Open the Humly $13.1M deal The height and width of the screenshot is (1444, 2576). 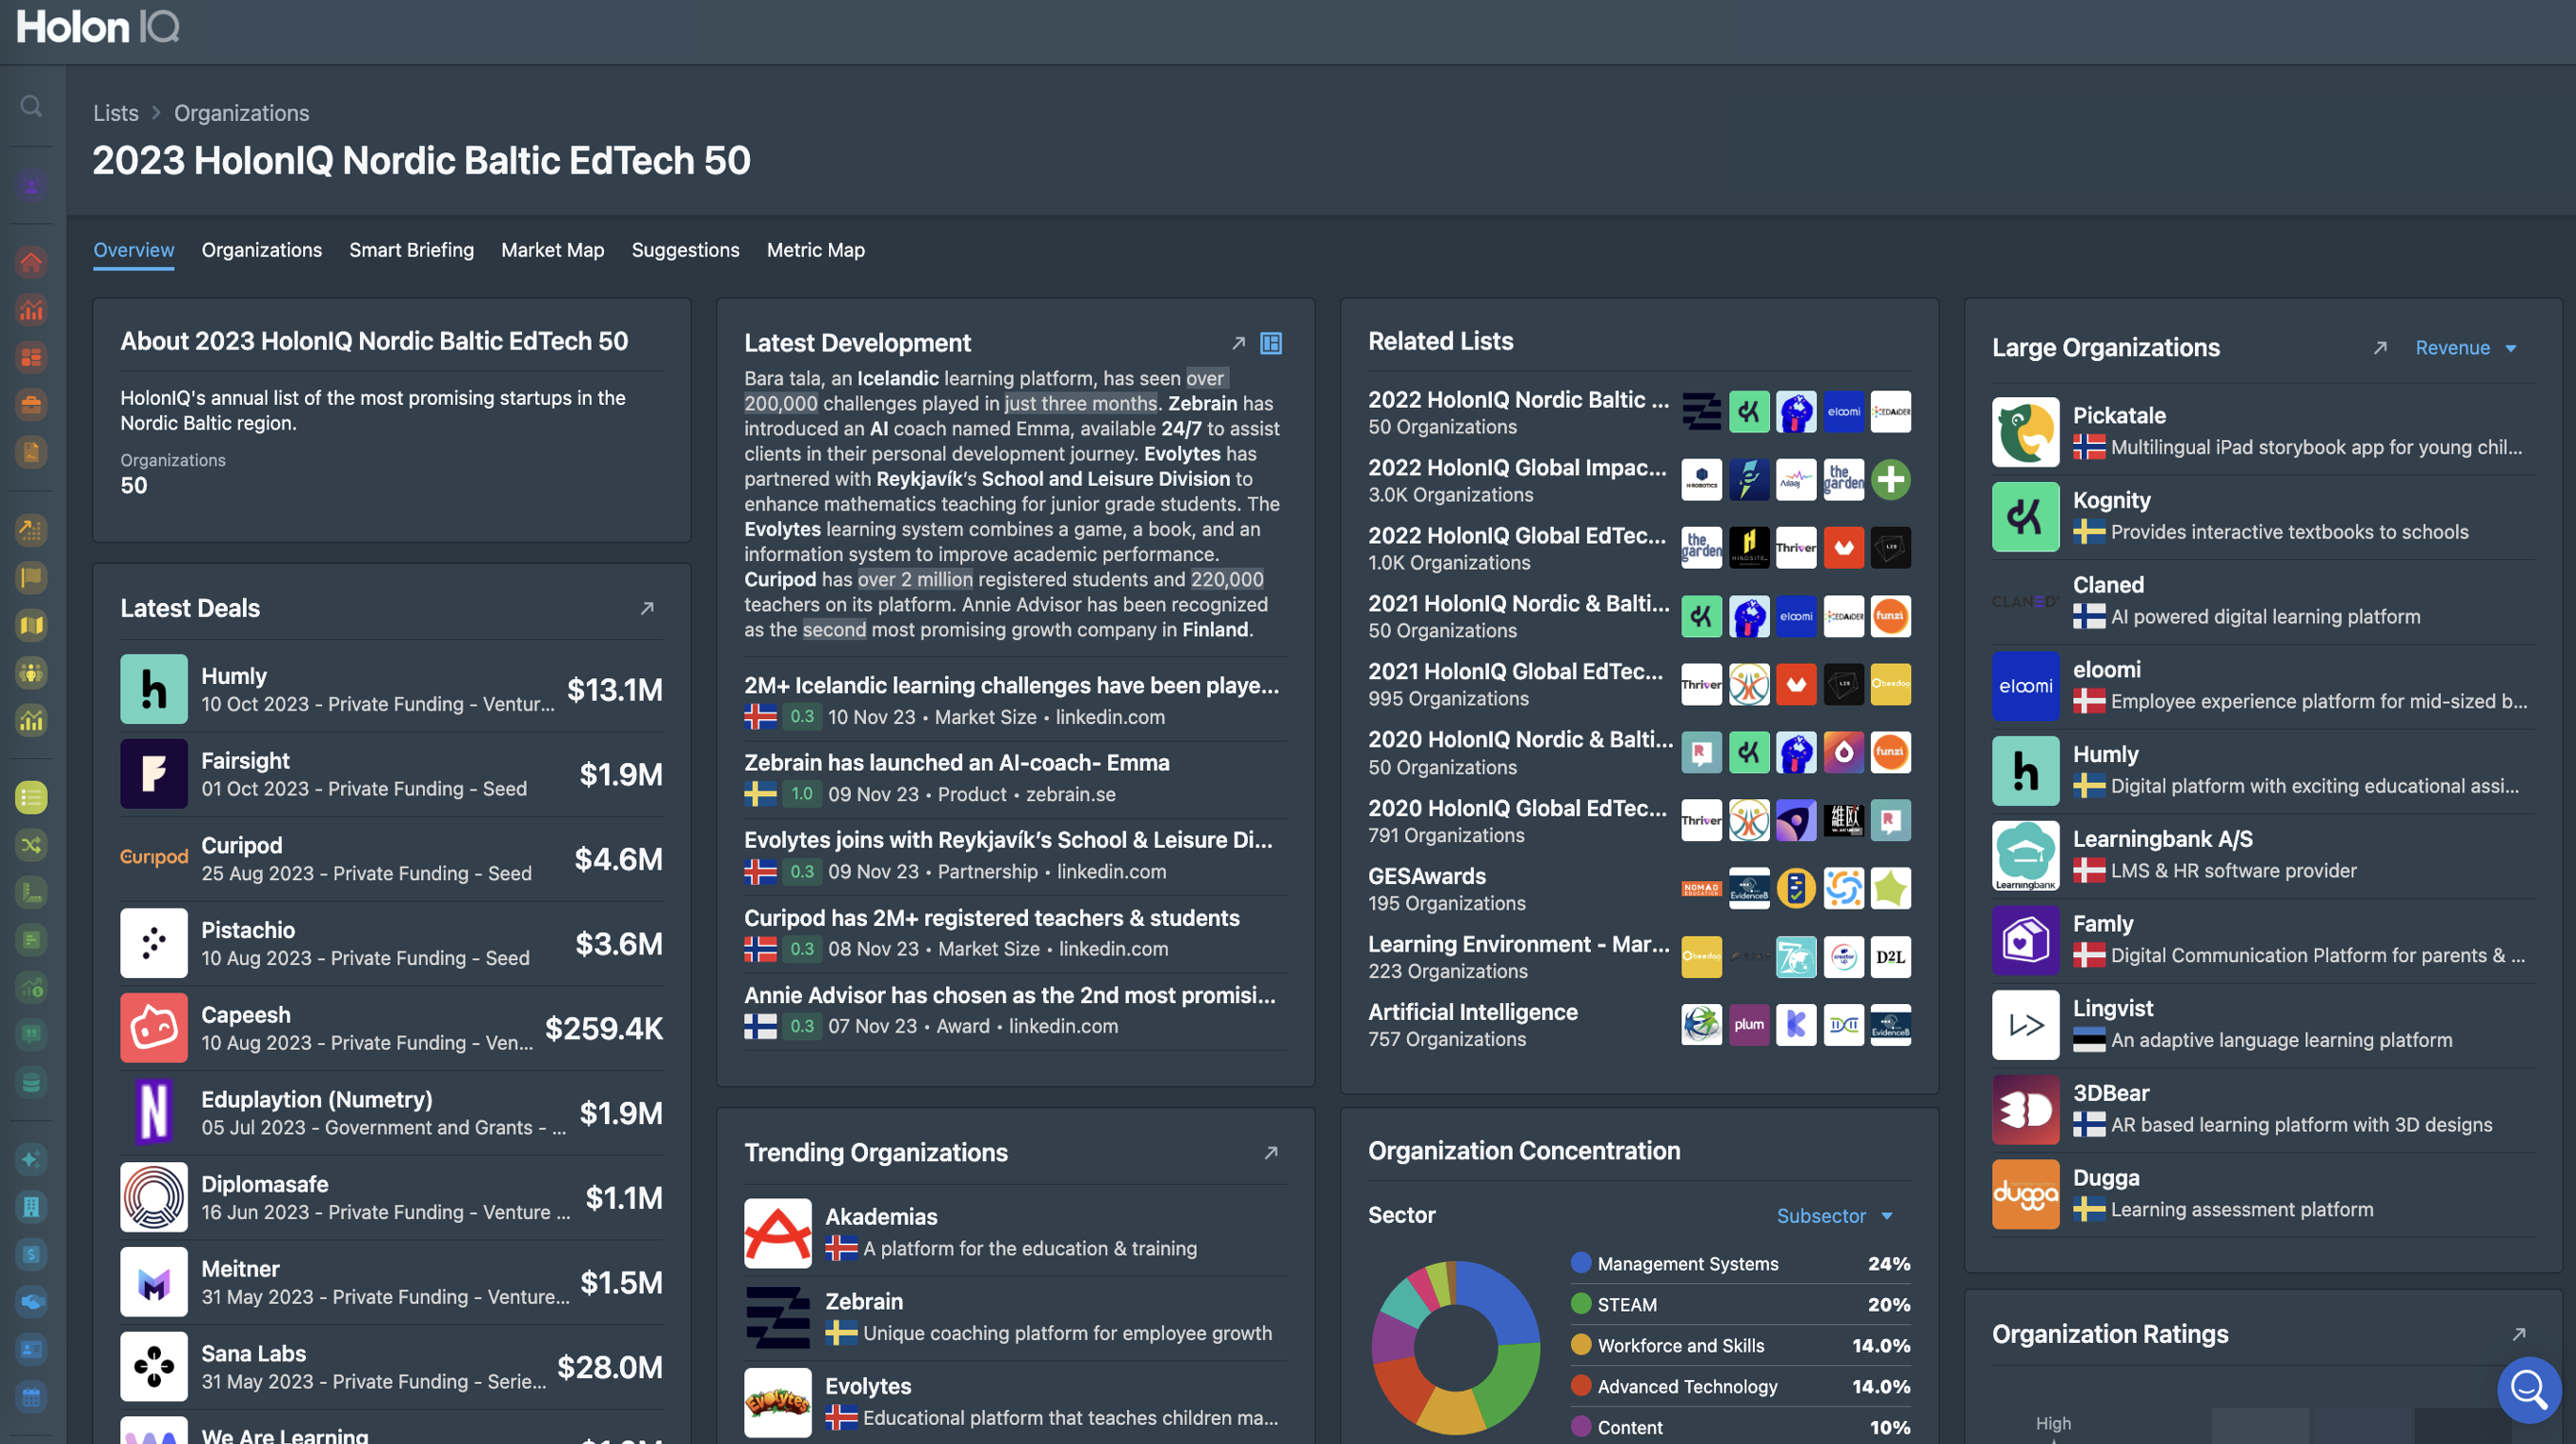391,689
